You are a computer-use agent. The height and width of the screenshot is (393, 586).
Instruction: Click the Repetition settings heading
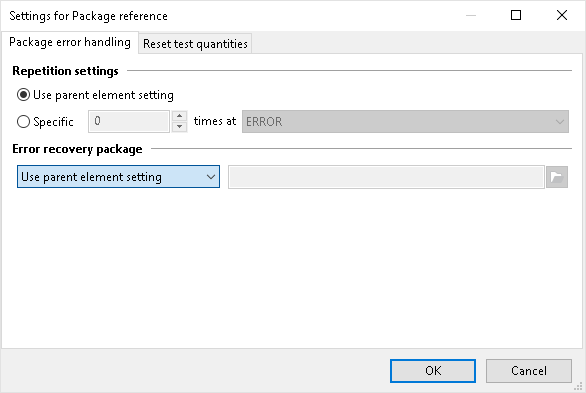65,71
